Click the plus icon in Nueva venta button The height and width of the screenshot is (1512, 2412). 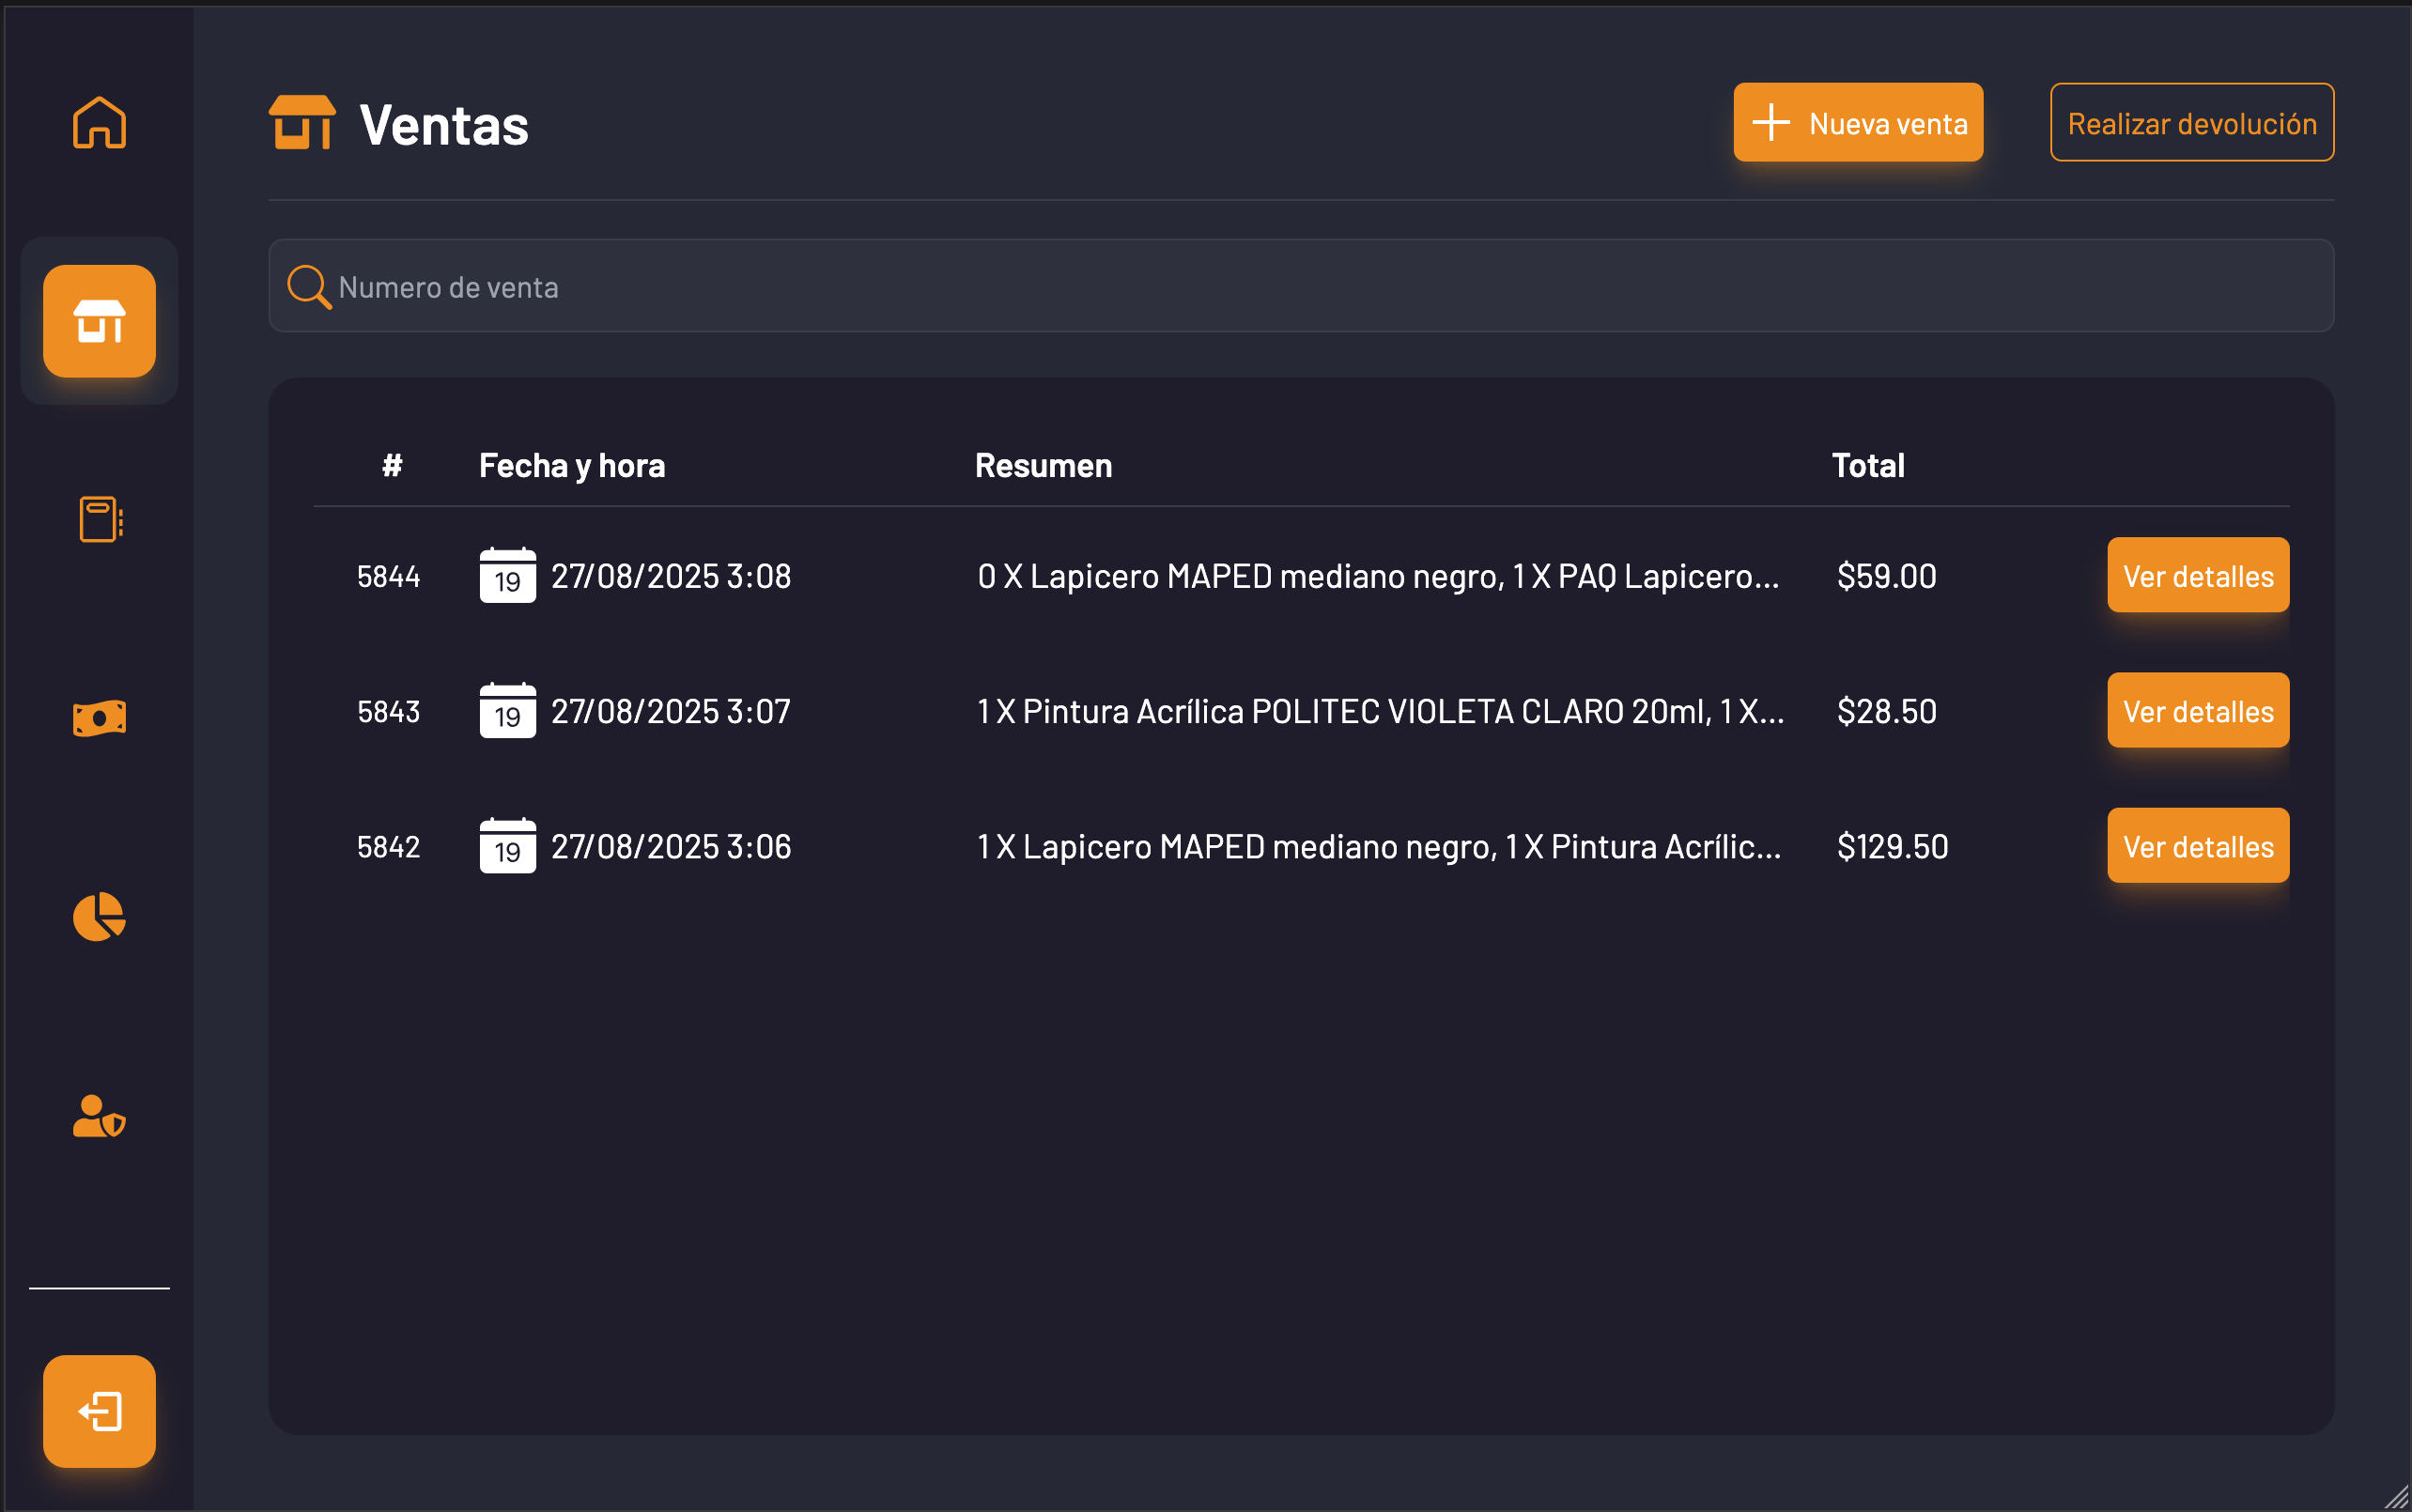1771,122
